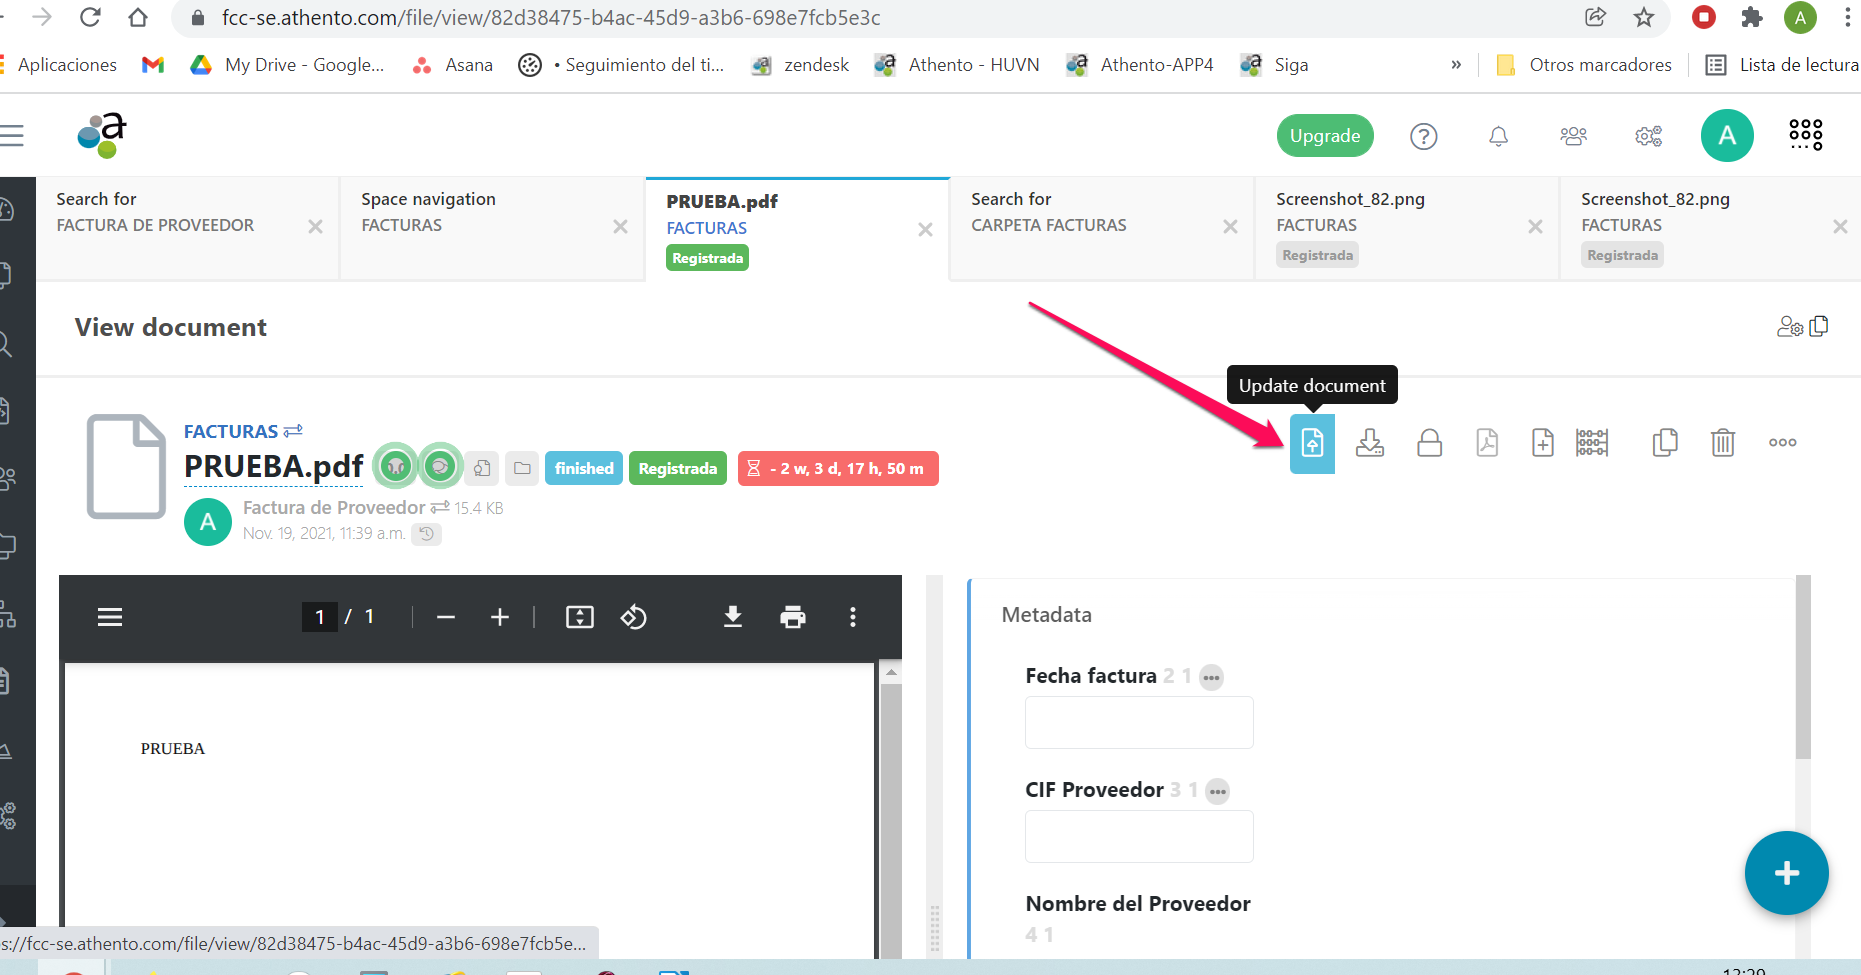Click the green Upgrade button

tap(1324, 136)
